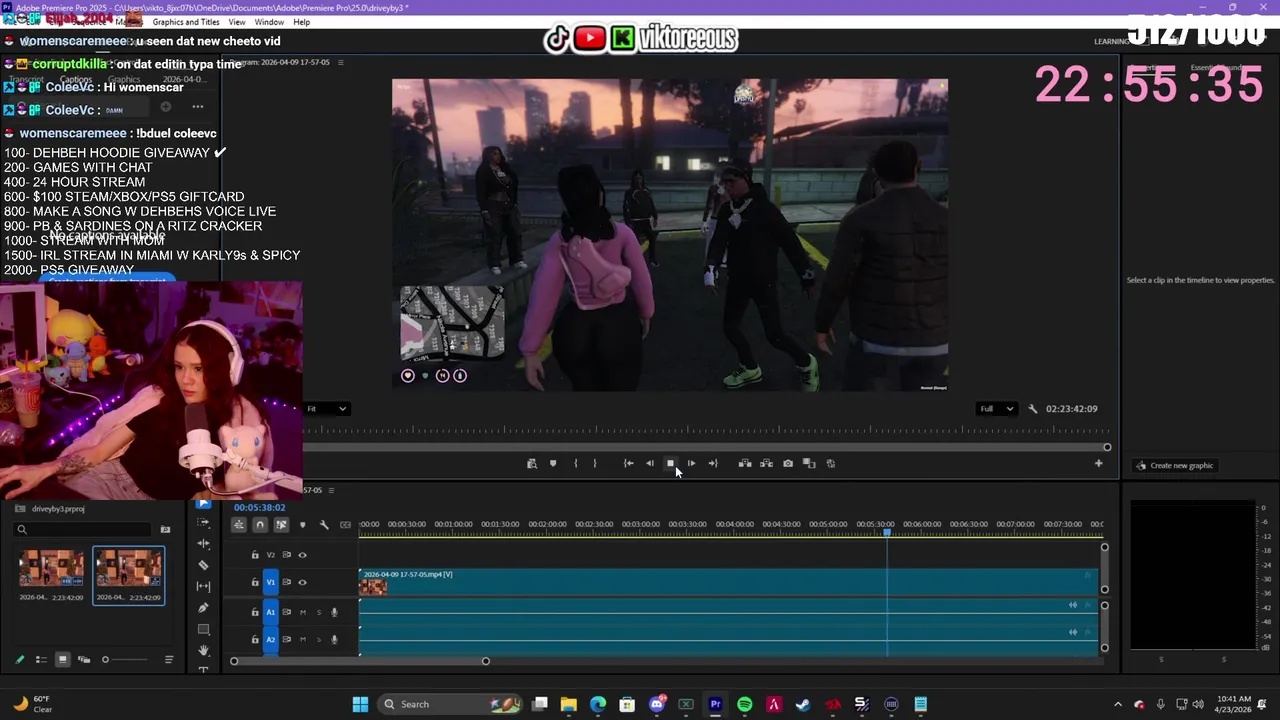Image resolution: width=1280 pixels, height=720 pixels.
Task: Toggle linked selection in timeline
Action: (x=281, y=525)
